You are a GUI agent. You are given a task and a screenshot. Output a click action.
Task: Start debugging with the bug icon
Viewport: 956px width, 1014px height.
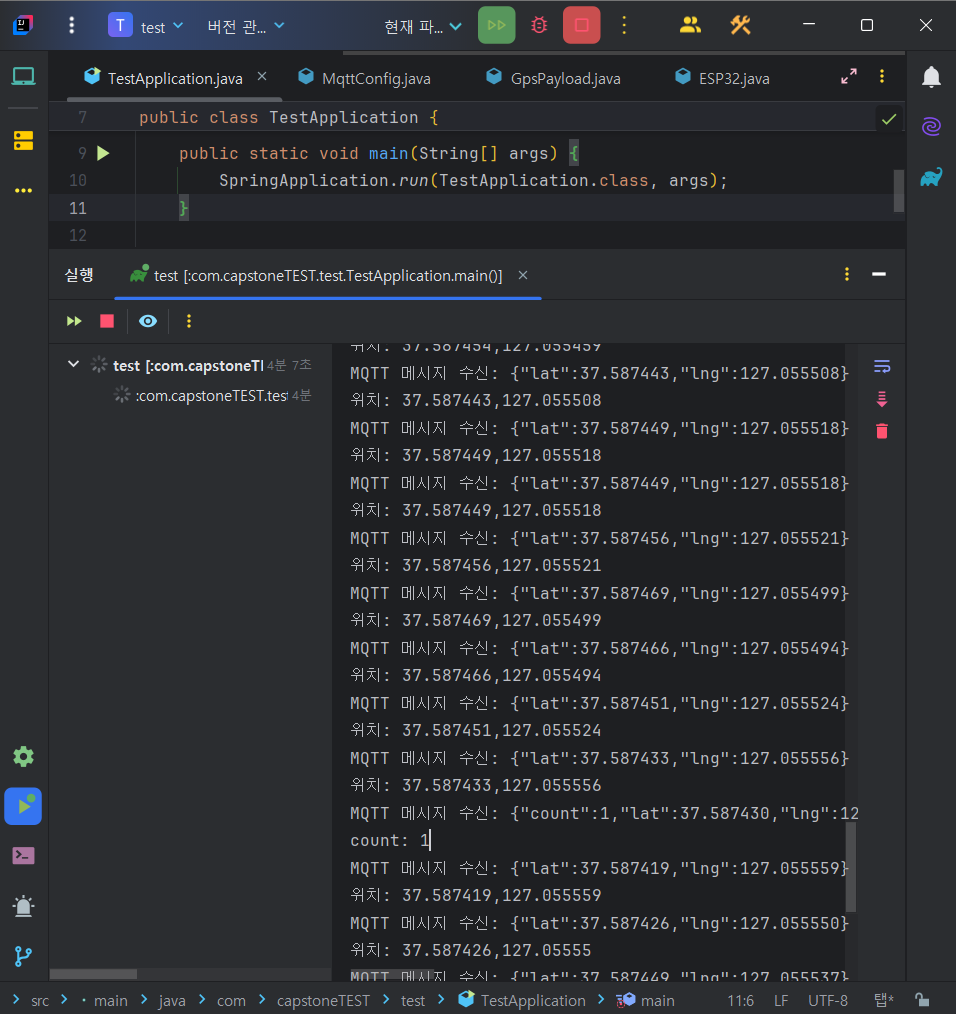point(539,25)
